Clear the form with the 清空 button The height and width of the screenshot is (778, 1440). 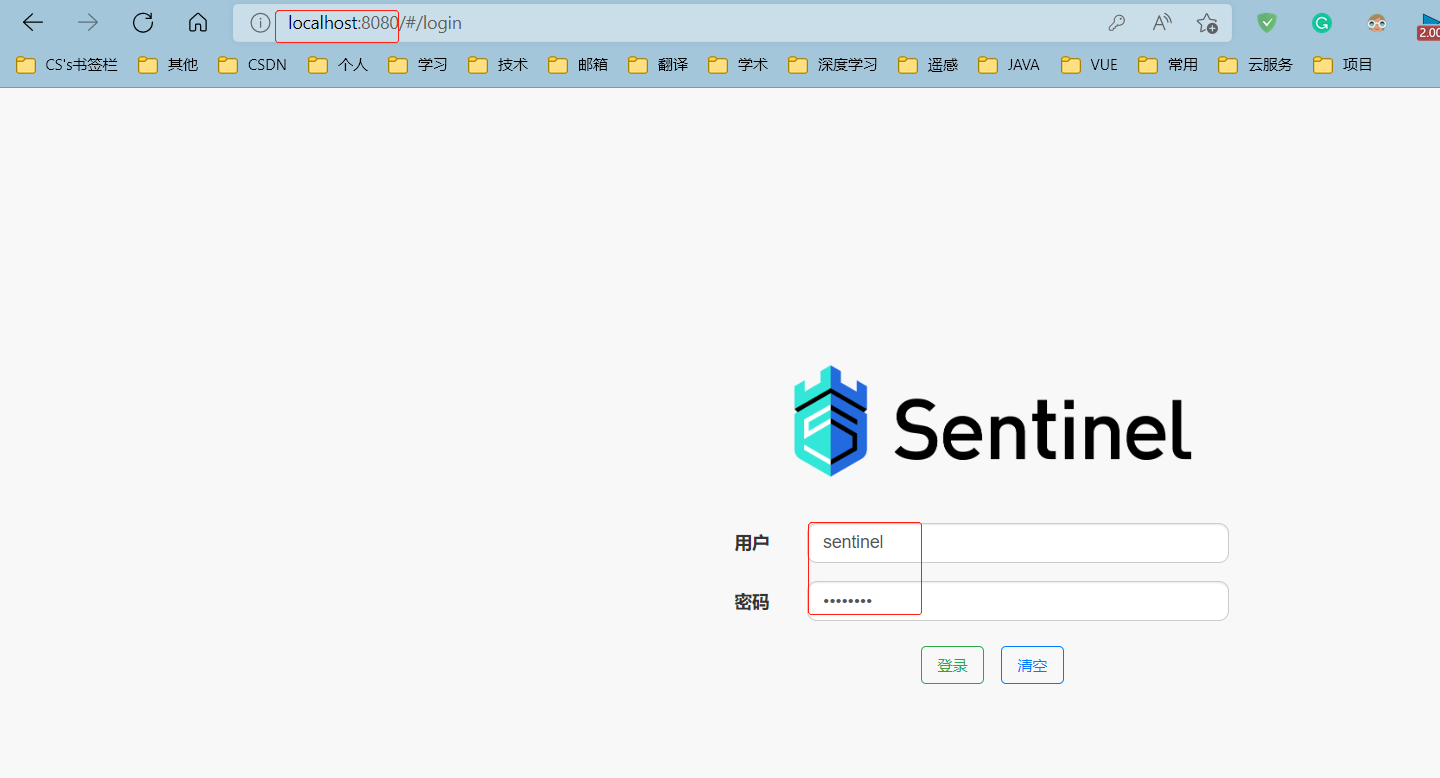pyautogui.click(x=1032, y=665)
